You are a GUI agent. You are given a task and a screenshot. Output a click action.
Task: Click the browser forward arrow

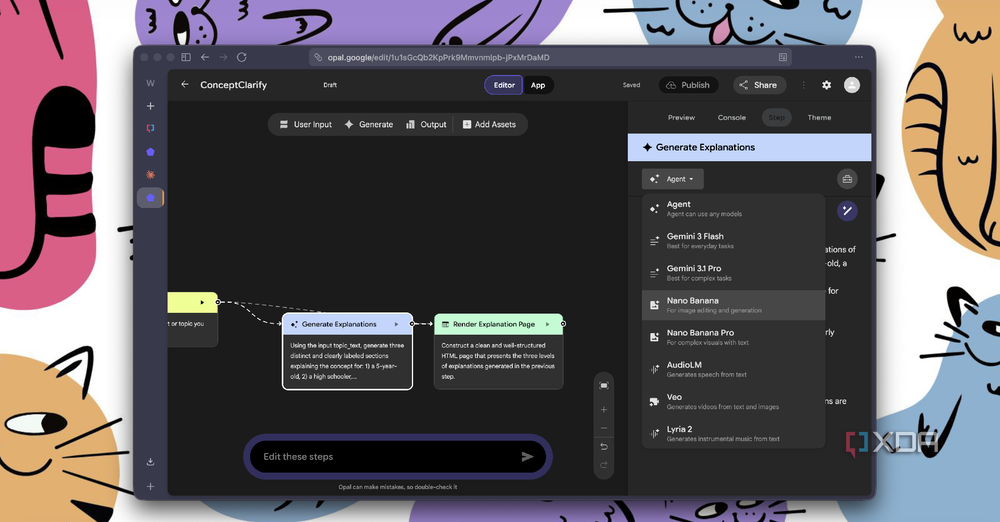coord(223,57)
